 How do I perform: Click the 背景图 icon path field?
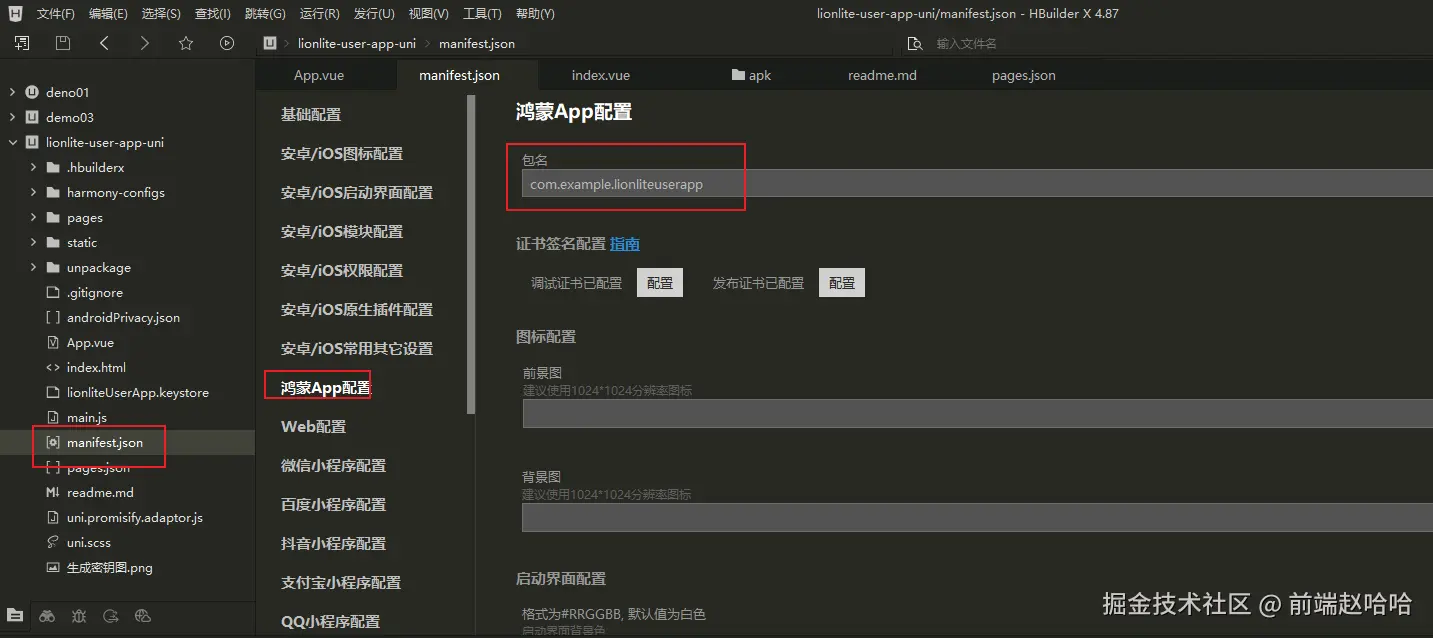coord(977,517)
